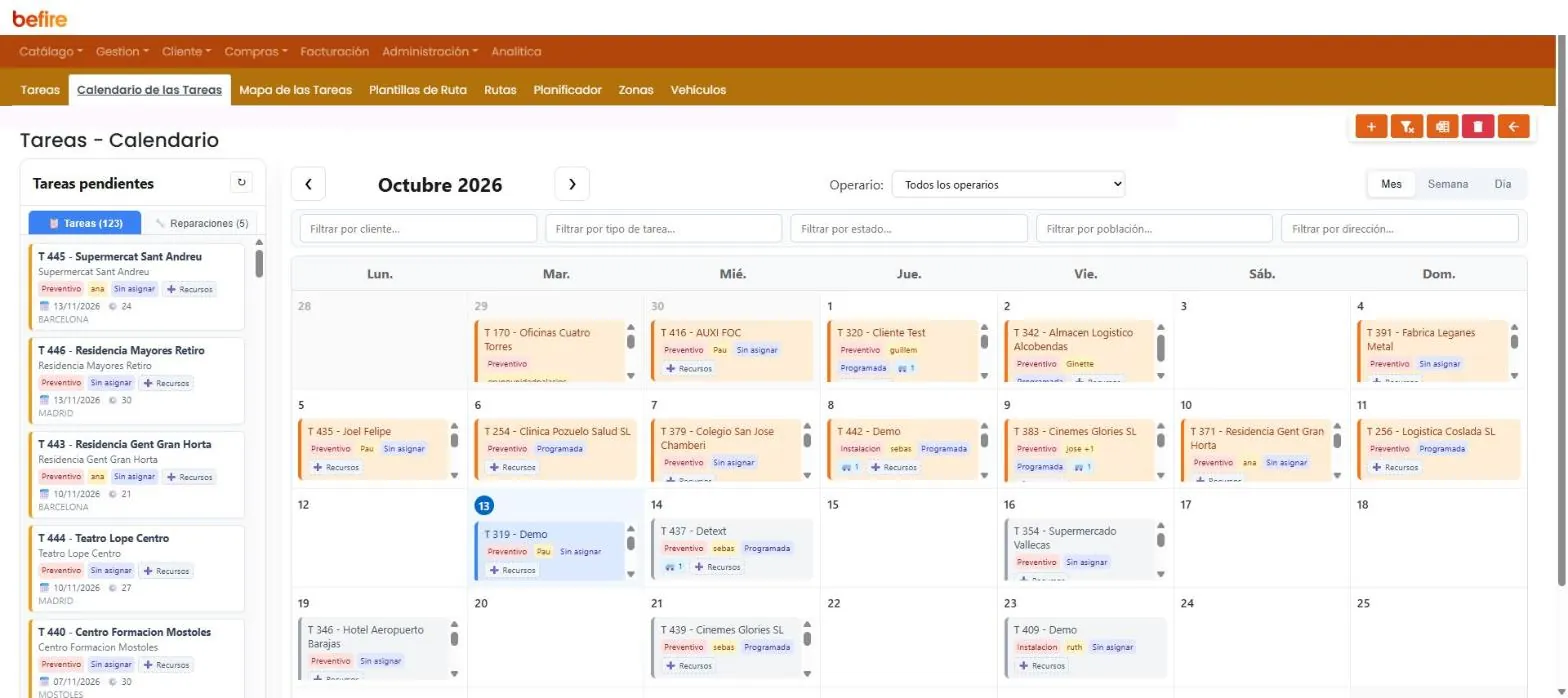Image resolution: width=1568 pixels, height=698 pixels.
Task: Focus the Filtrar por población field
Action: [1154, 229]
